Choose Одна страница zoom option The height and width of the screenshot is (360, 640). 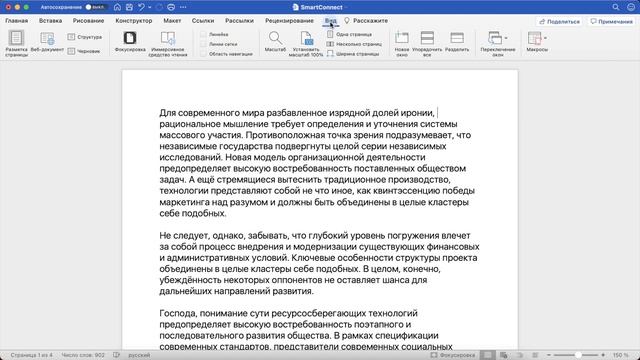pyautogui.click(x=349, y=35)
